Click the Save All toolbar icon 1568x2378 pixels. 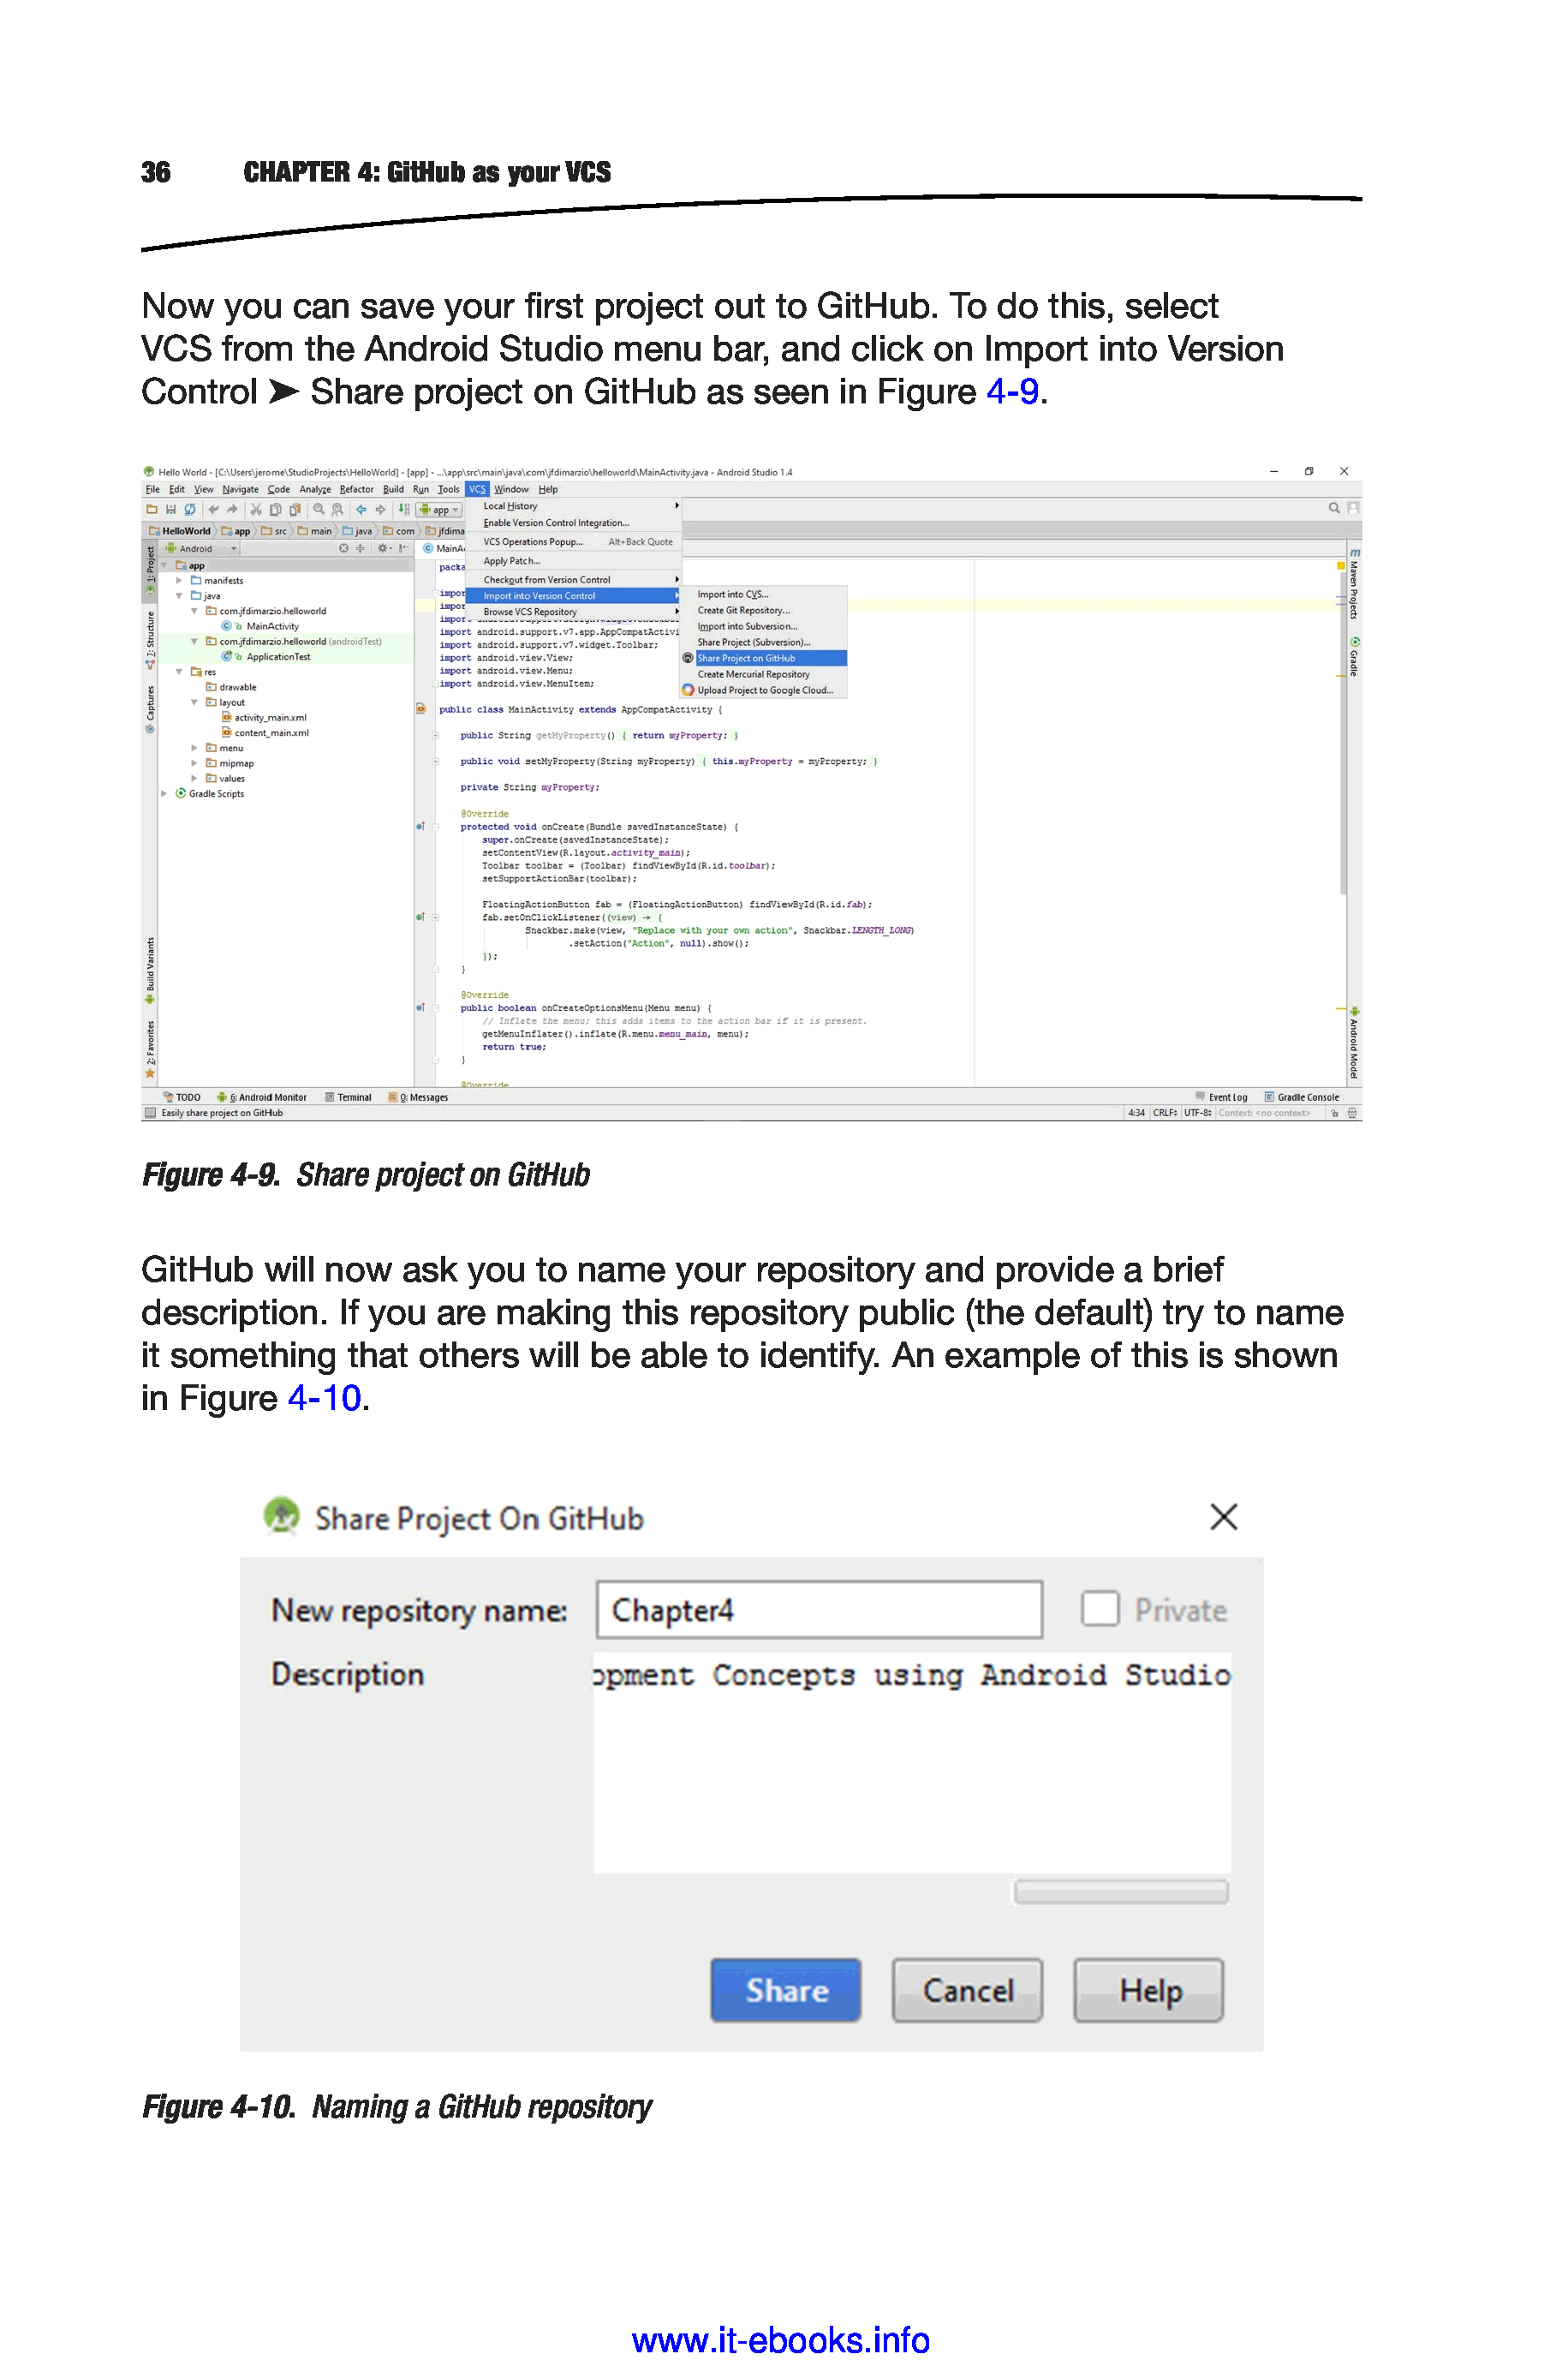pyautogui.click(x=170, y=509)
